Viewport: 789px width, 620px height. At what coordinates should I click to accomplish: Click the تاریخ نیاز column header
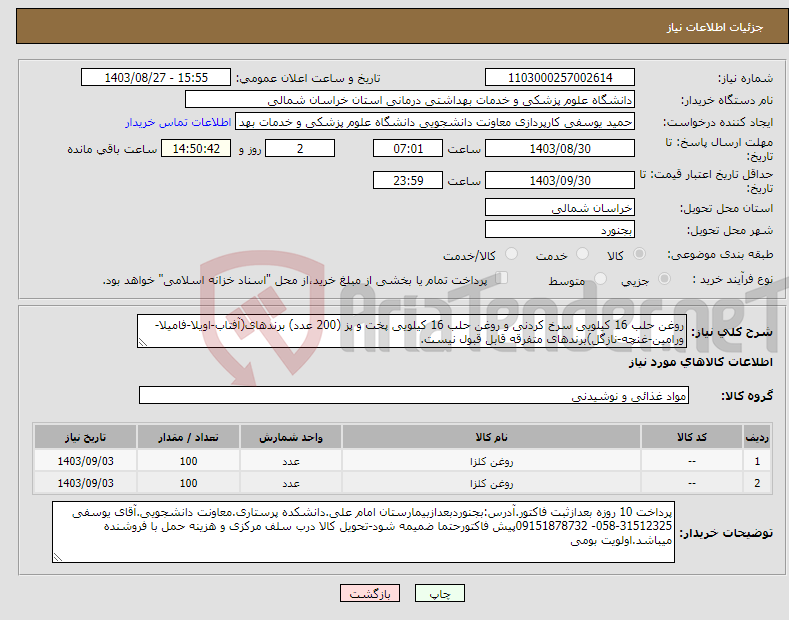point(85,437)
